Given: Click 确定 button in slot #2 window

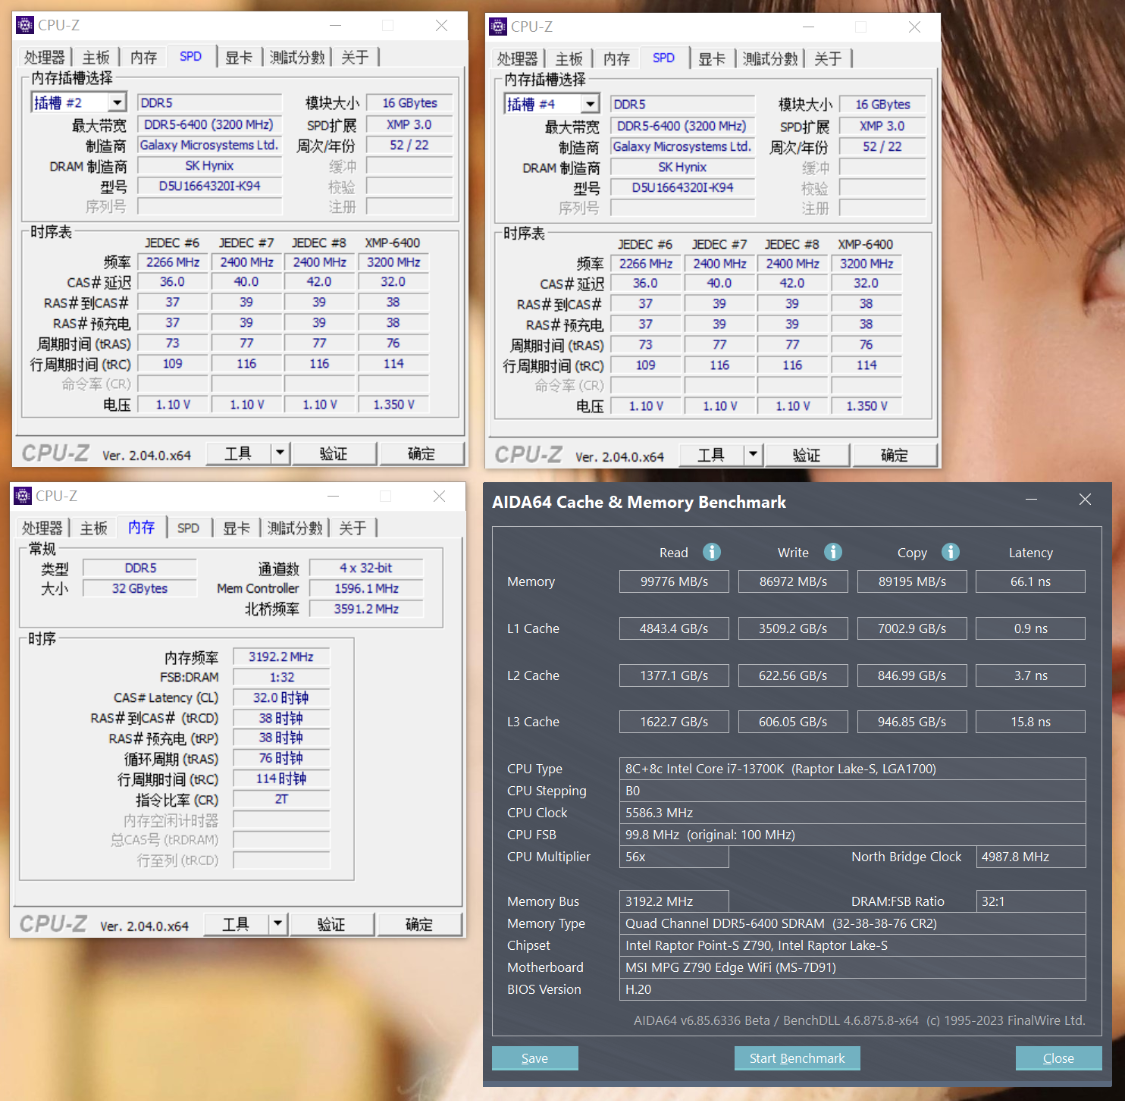Looking at the screenshot, I should click(421, 453).
